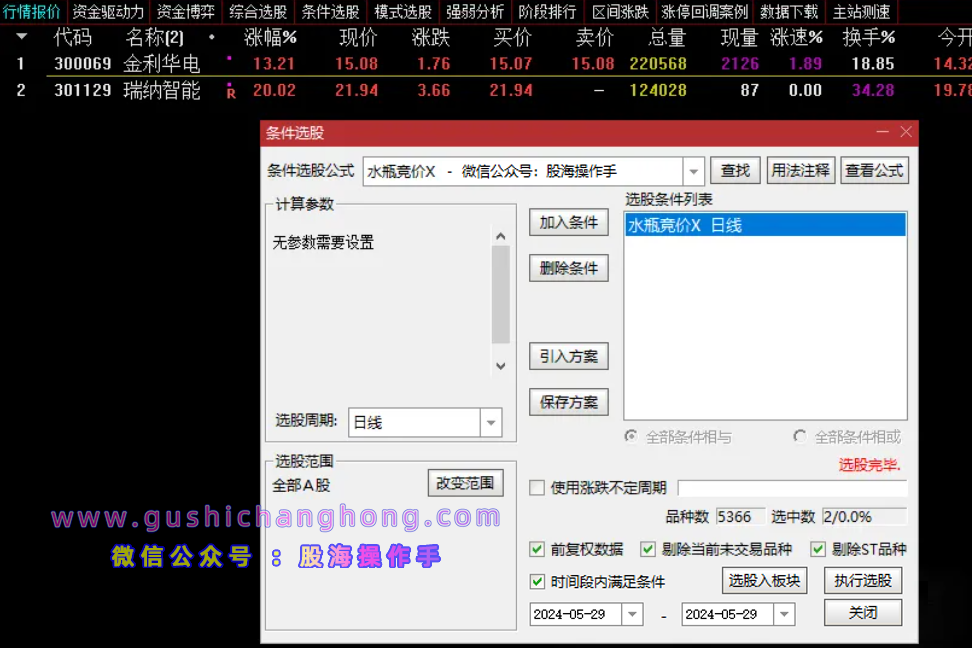
Task: Minimize the 条件选股 dialog
Action: click(x=882, y=132)
